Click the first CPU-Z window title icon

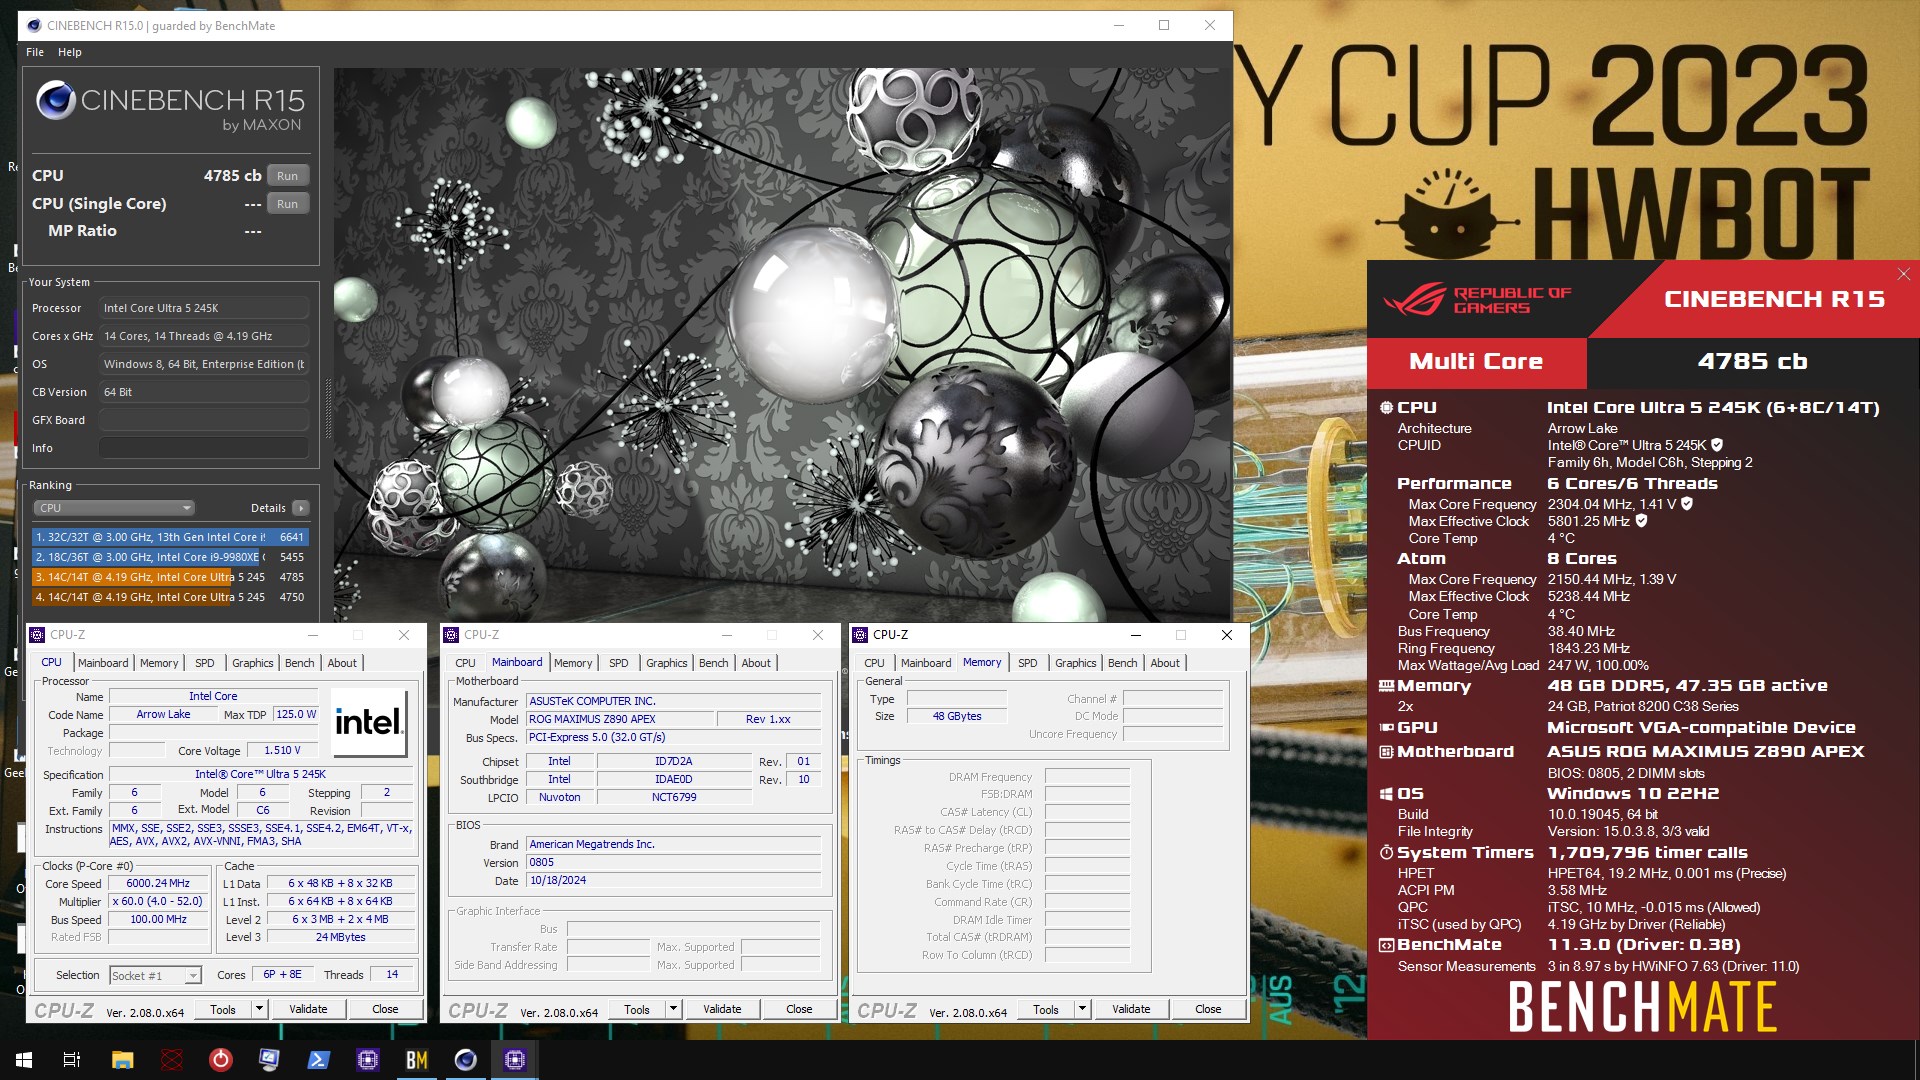[x=38, y=635]
